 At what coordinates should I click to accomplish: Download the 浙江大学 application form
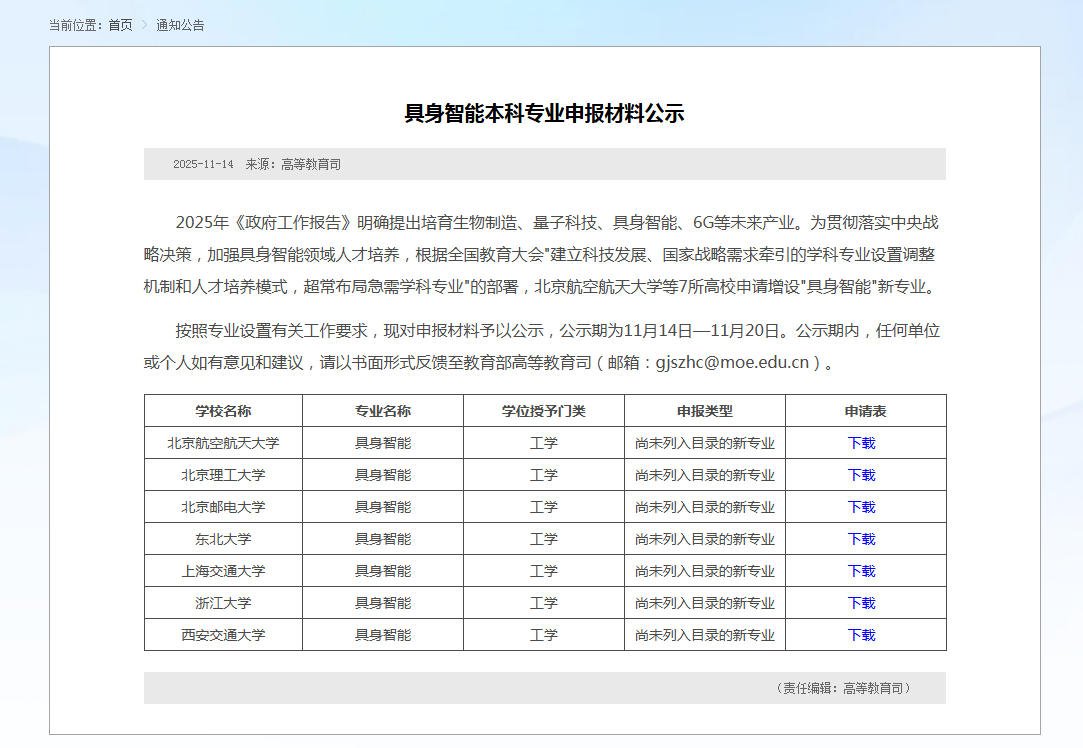coord(864,602)
